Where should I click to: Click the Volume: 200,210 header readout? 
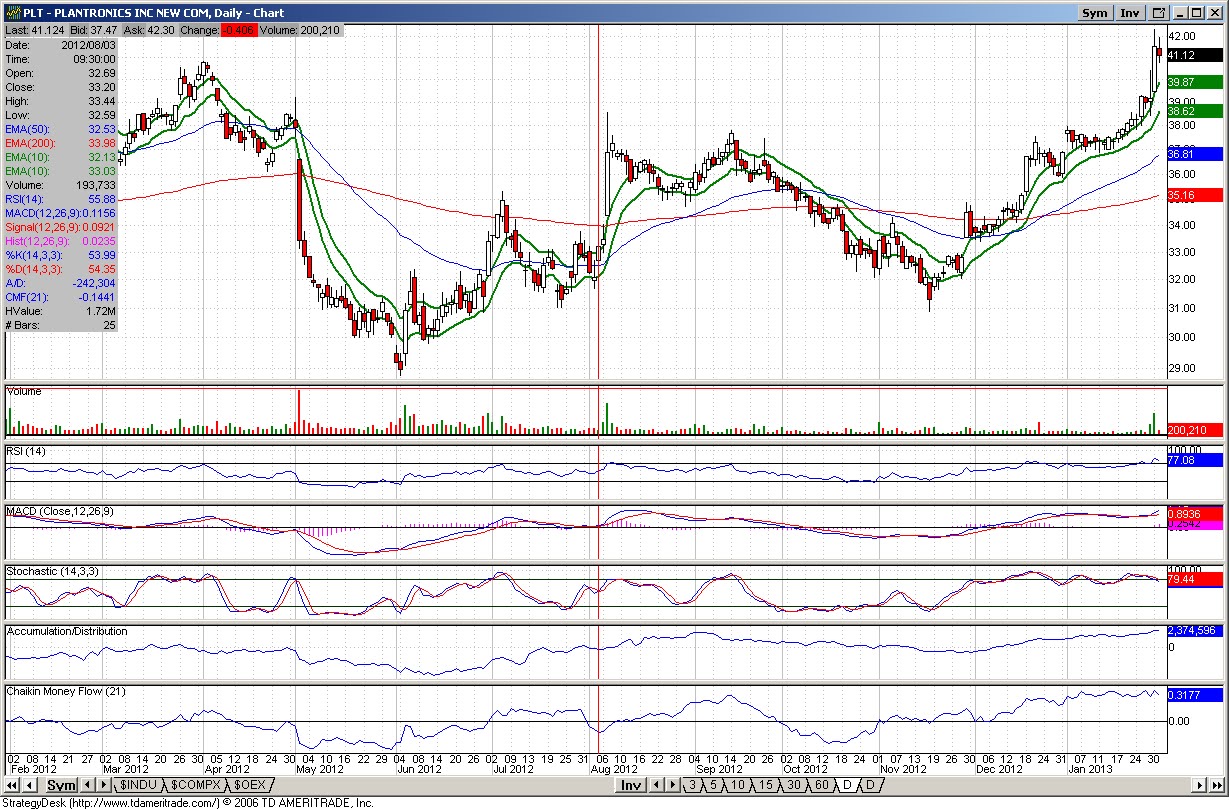(301, 30)
